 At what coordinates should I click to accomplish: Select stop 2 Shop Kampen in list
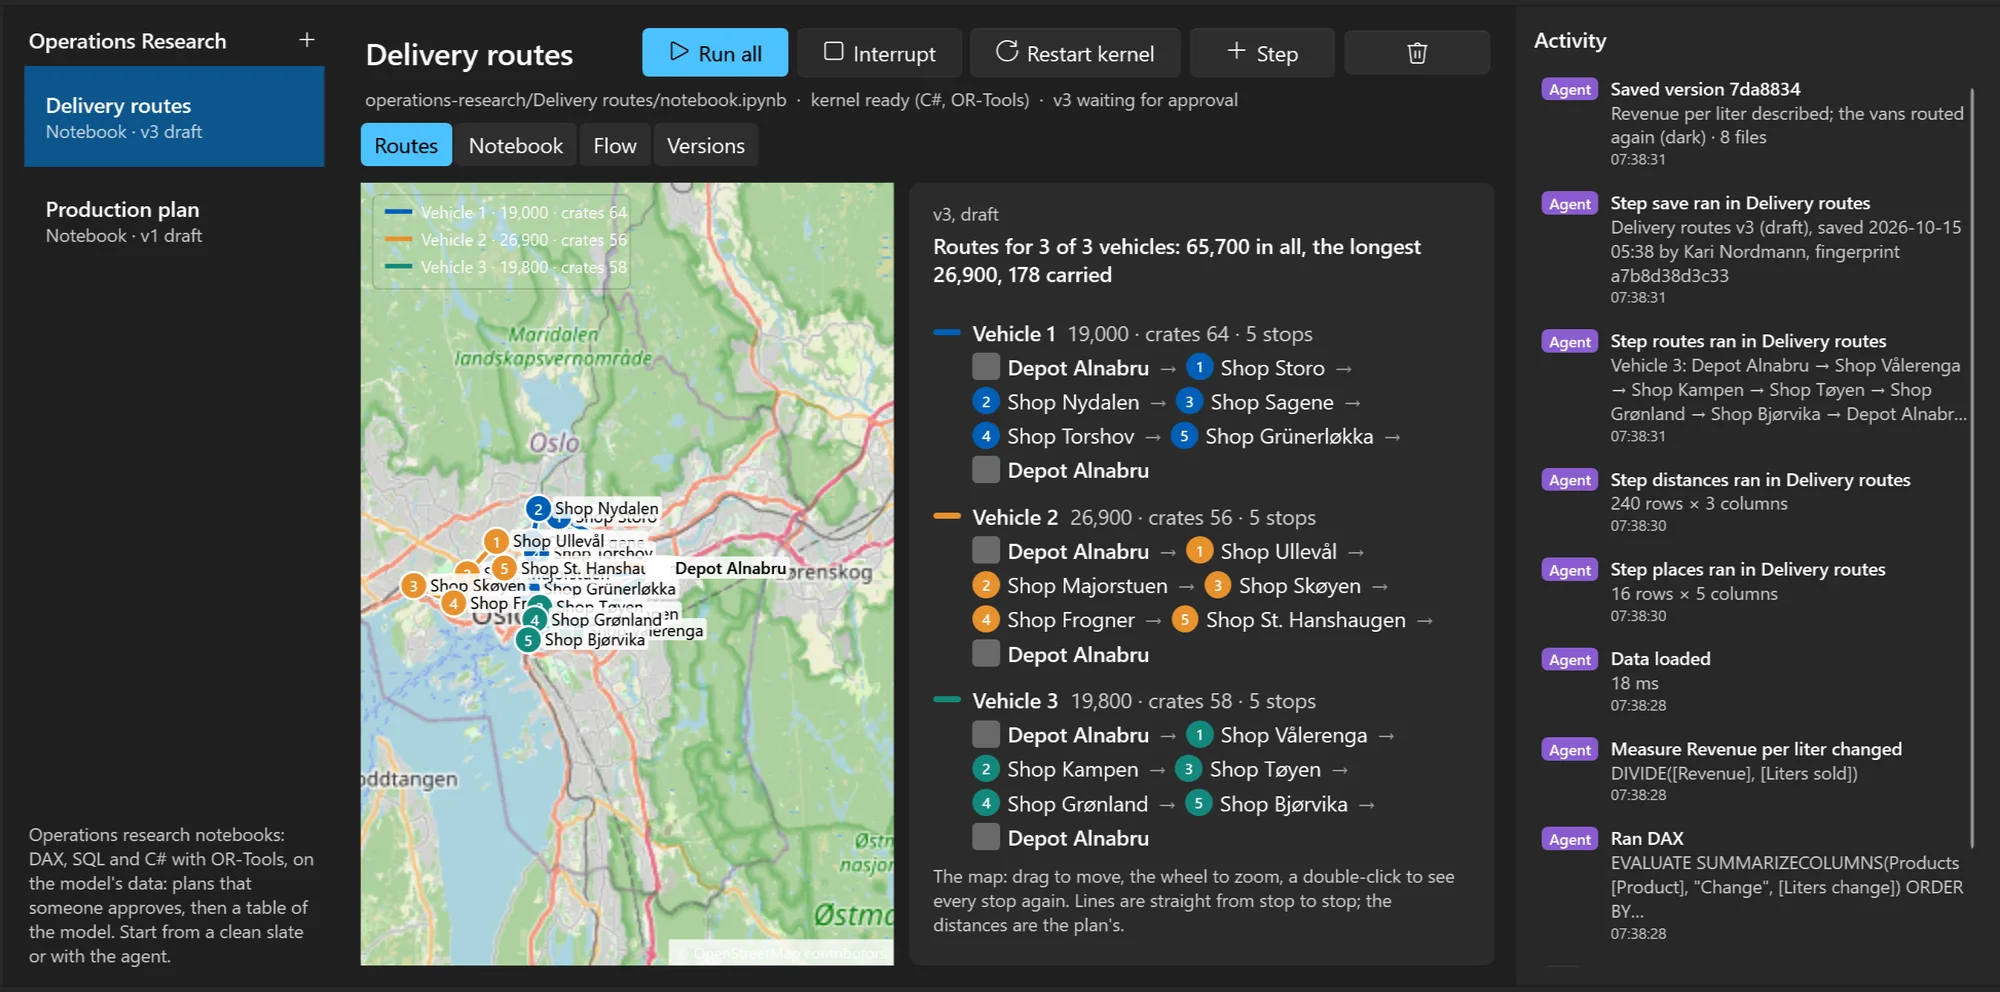[1056, 769]
